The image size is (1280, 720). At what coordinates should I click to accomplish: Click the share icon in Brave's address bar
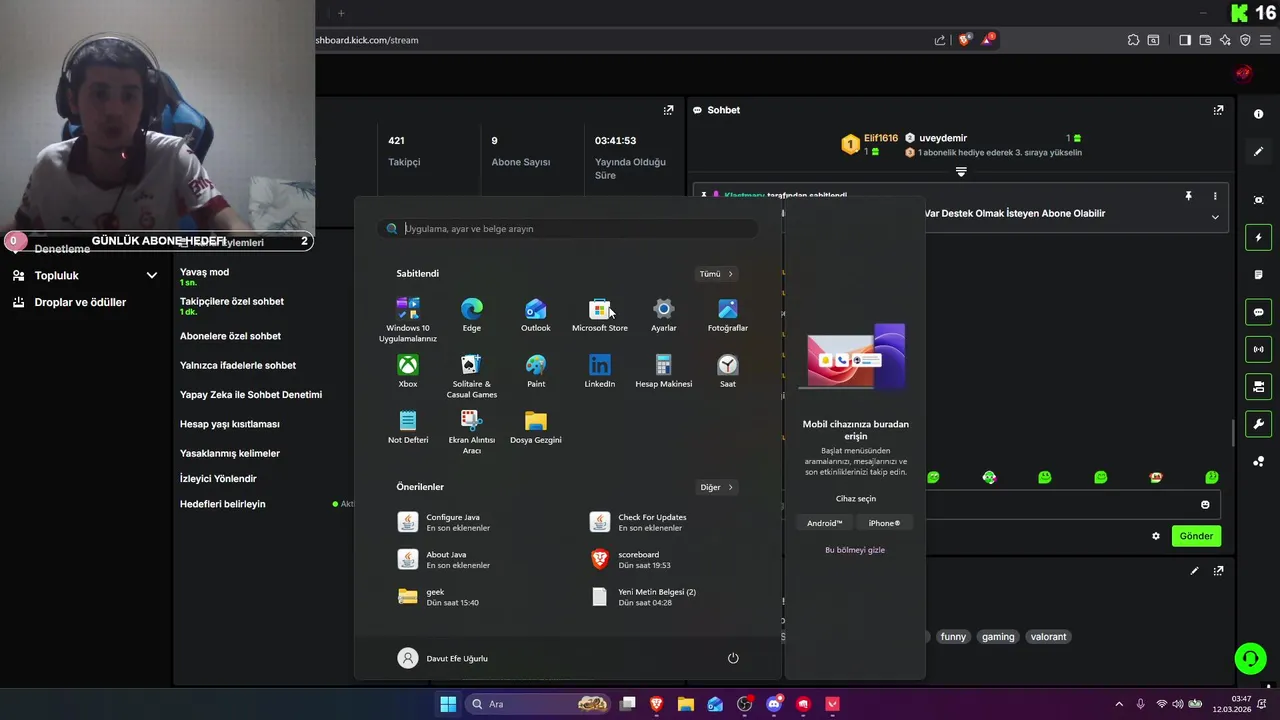(x=940, y=40)
